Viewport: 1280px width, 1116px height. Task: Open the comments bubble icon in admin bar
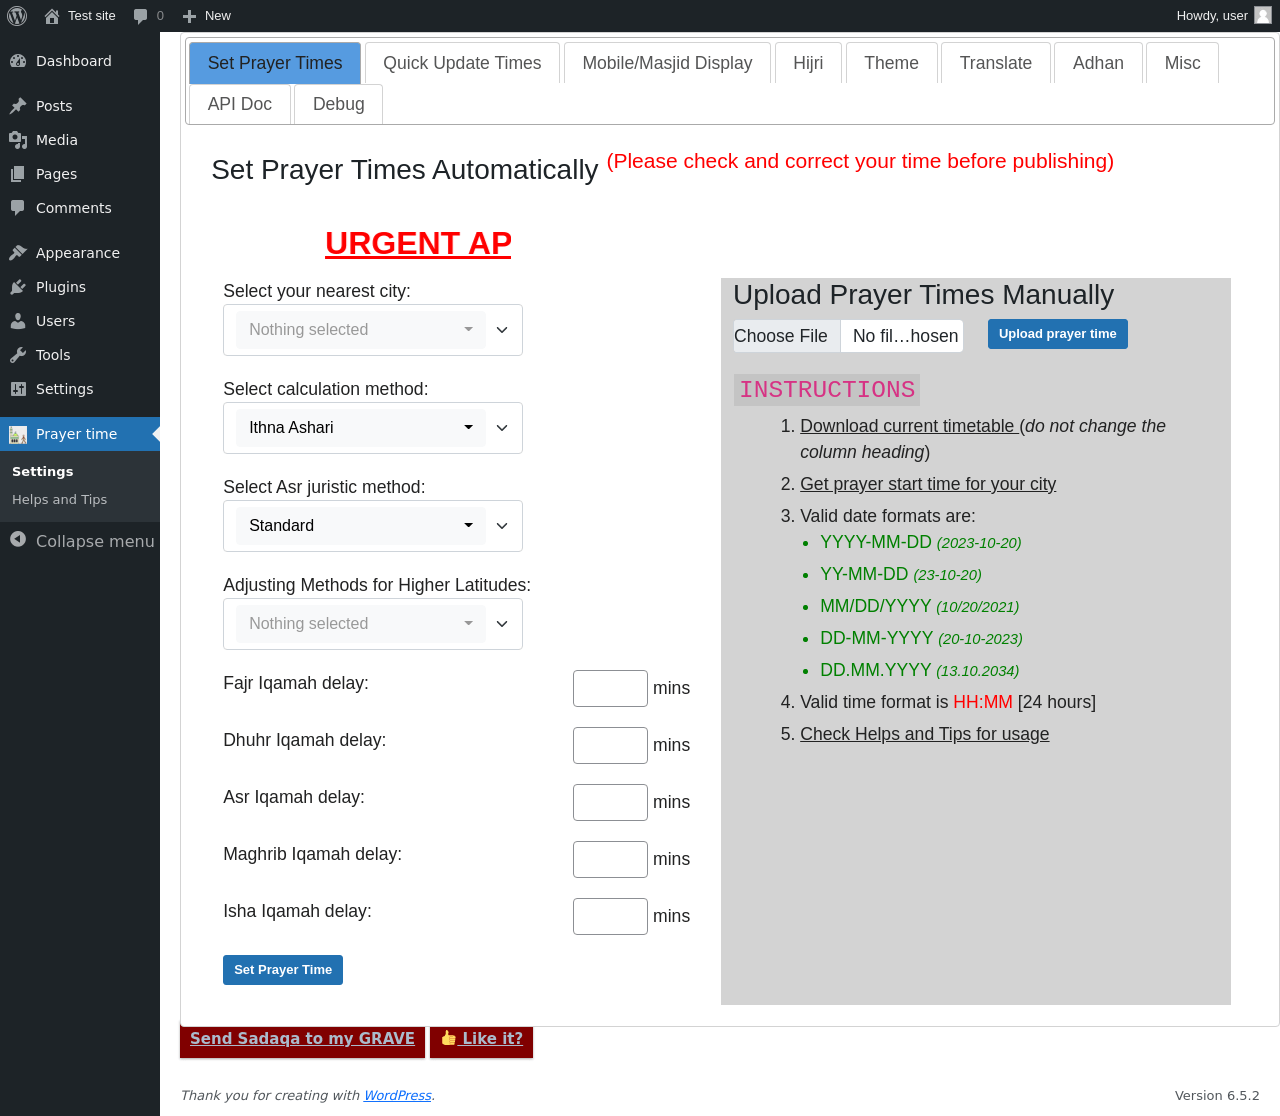click(x=140, y=16)
